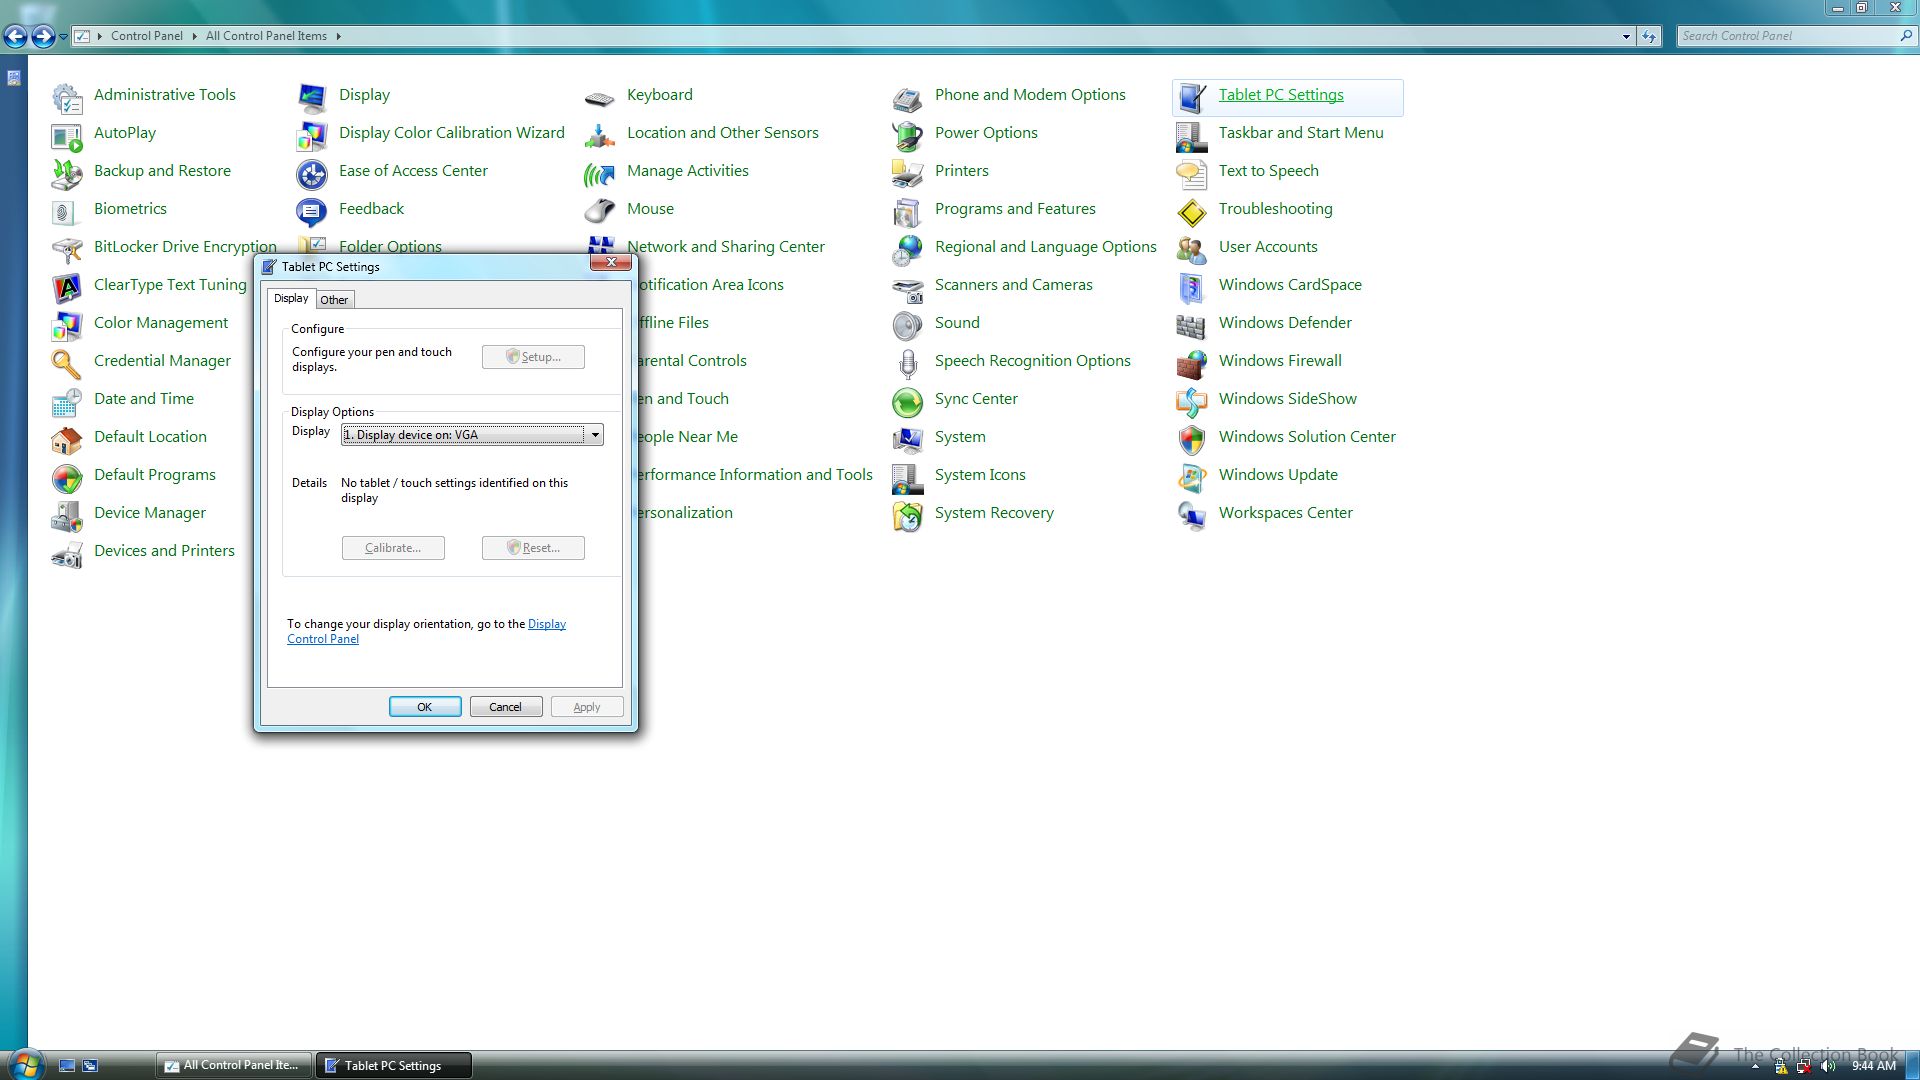Expand the address bar history dropdown
Image resolution: width=1920 pixels, height=1080 pixels.
tap(1626, 36)
